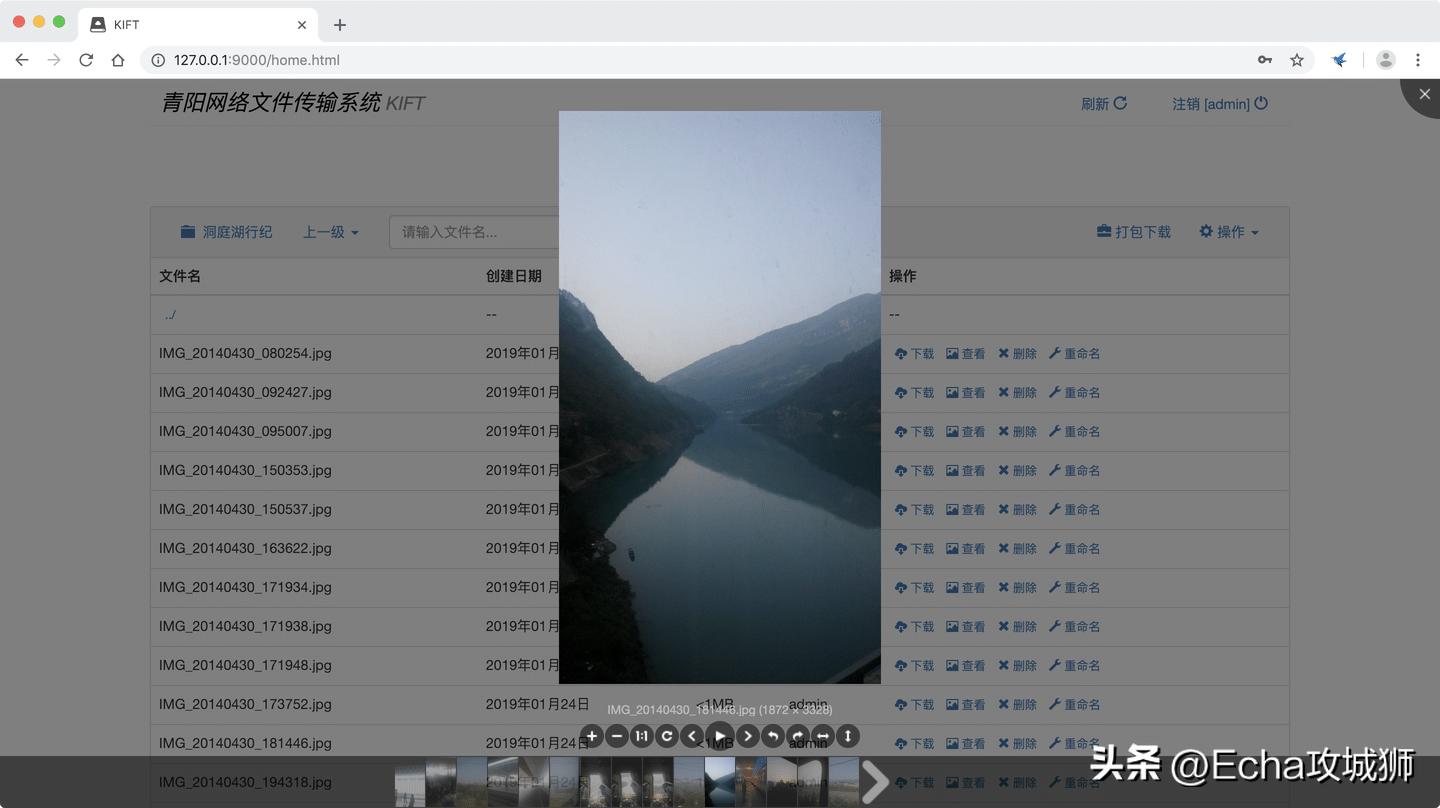Rotate the image clockwise
This screenshot has width=1440, height=808.
click(x=797, y=735)
